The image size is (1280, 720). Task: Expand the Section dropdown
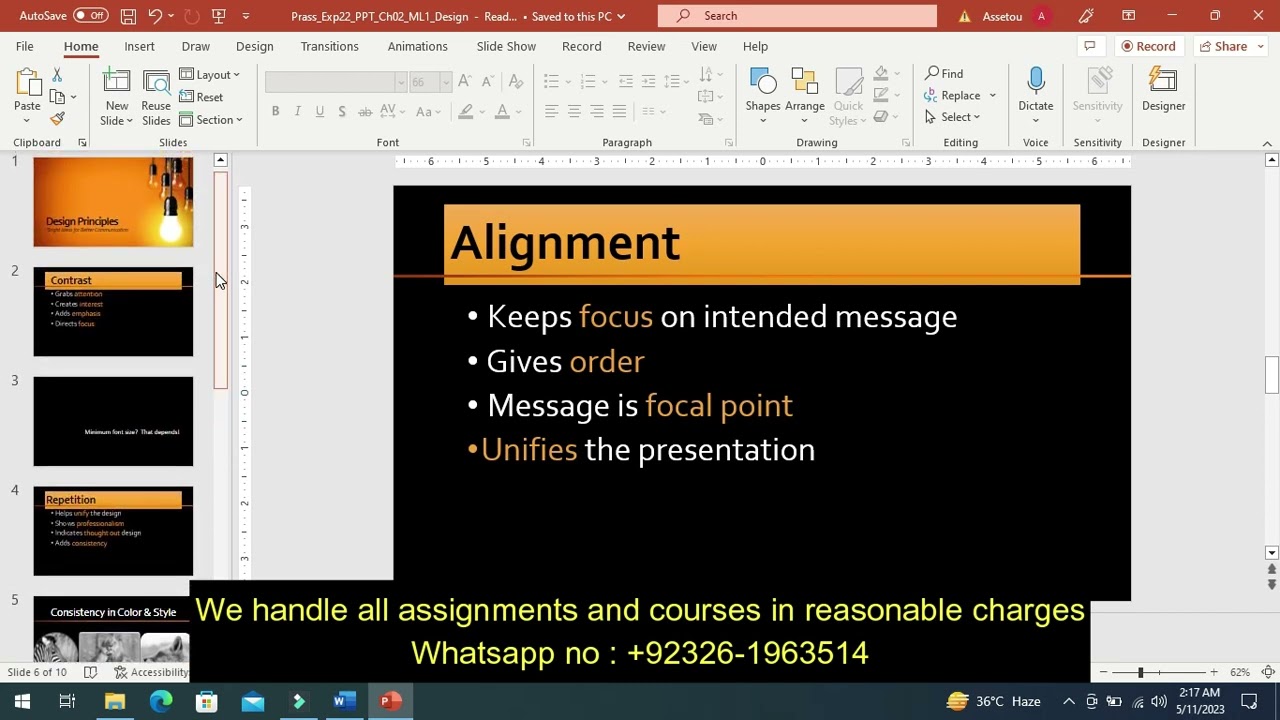pyautogui.click(x=211, y=120)
